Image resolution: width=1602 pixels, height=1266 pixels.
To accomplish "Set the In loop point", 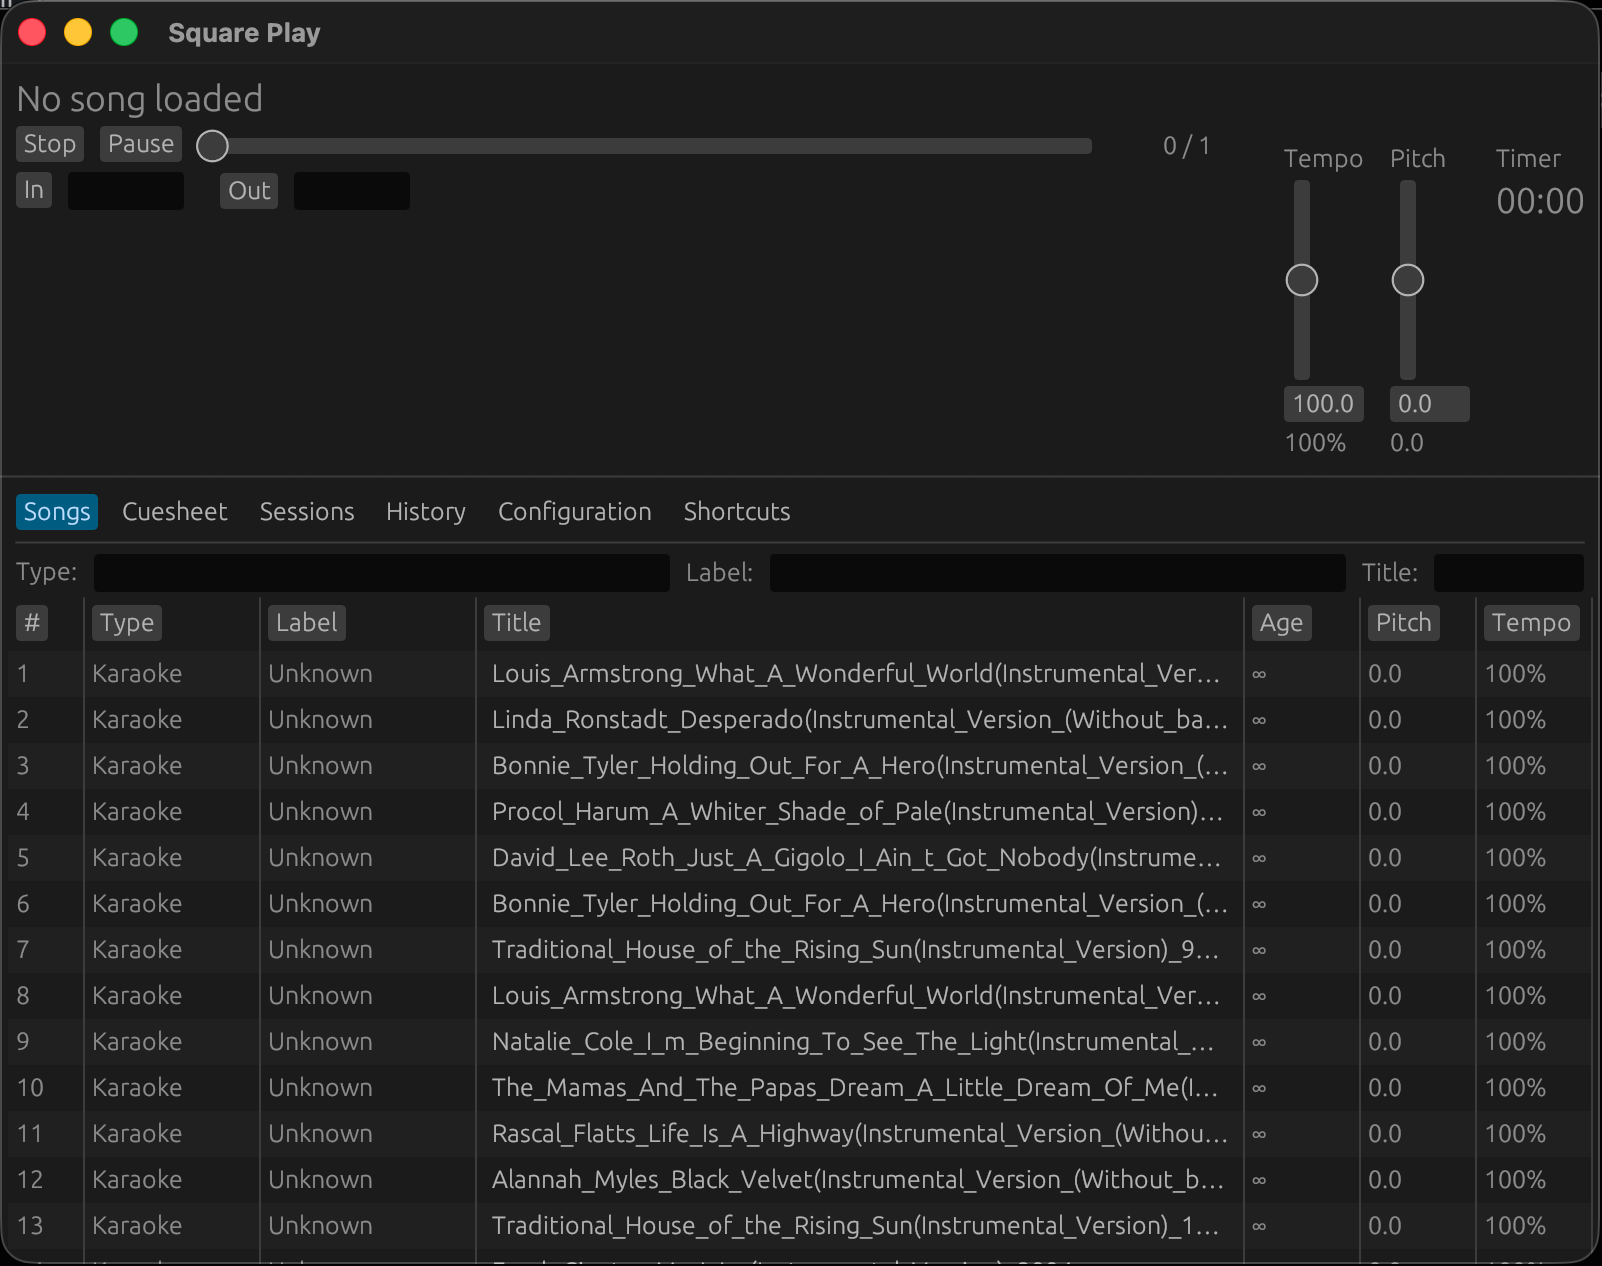I will [33, 190].
